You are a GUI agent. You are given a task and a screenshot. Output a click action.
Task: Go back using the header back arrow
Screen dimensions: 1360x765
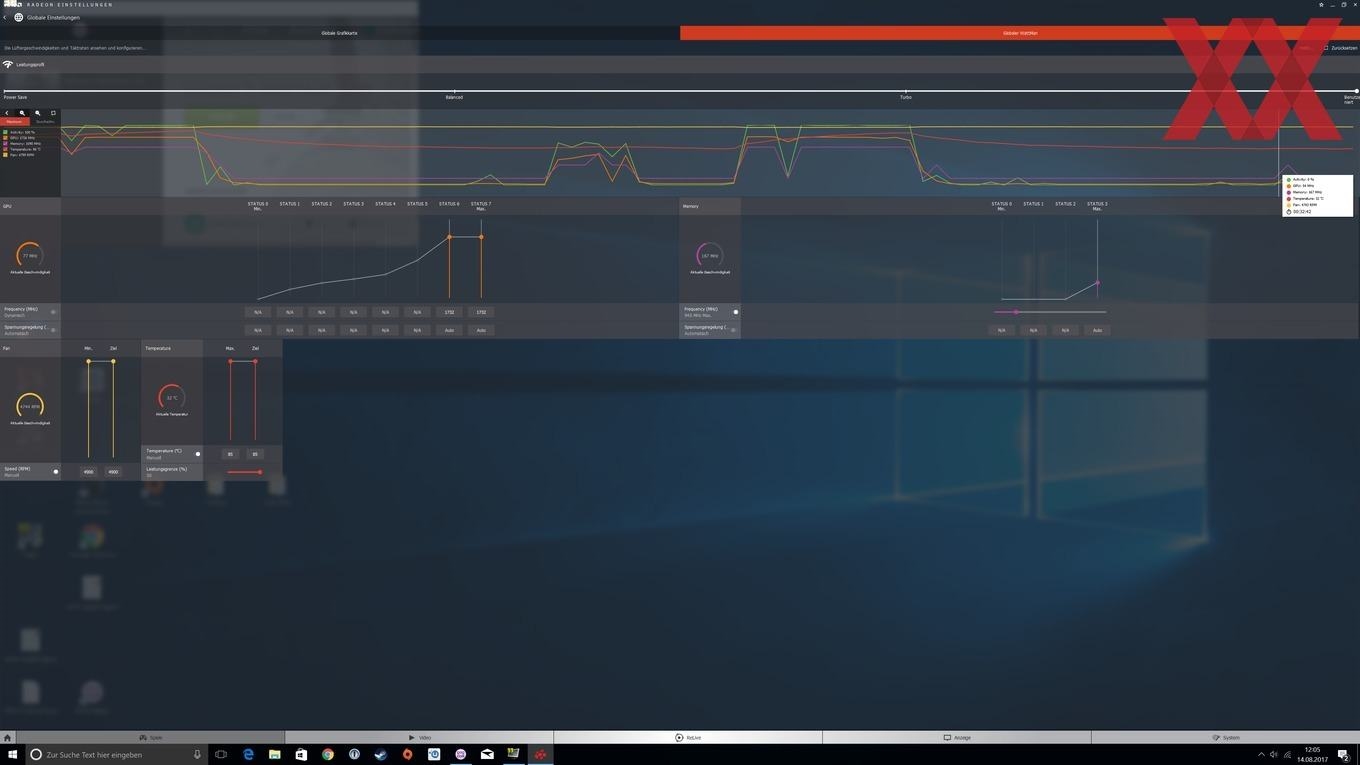coord(5,17)
